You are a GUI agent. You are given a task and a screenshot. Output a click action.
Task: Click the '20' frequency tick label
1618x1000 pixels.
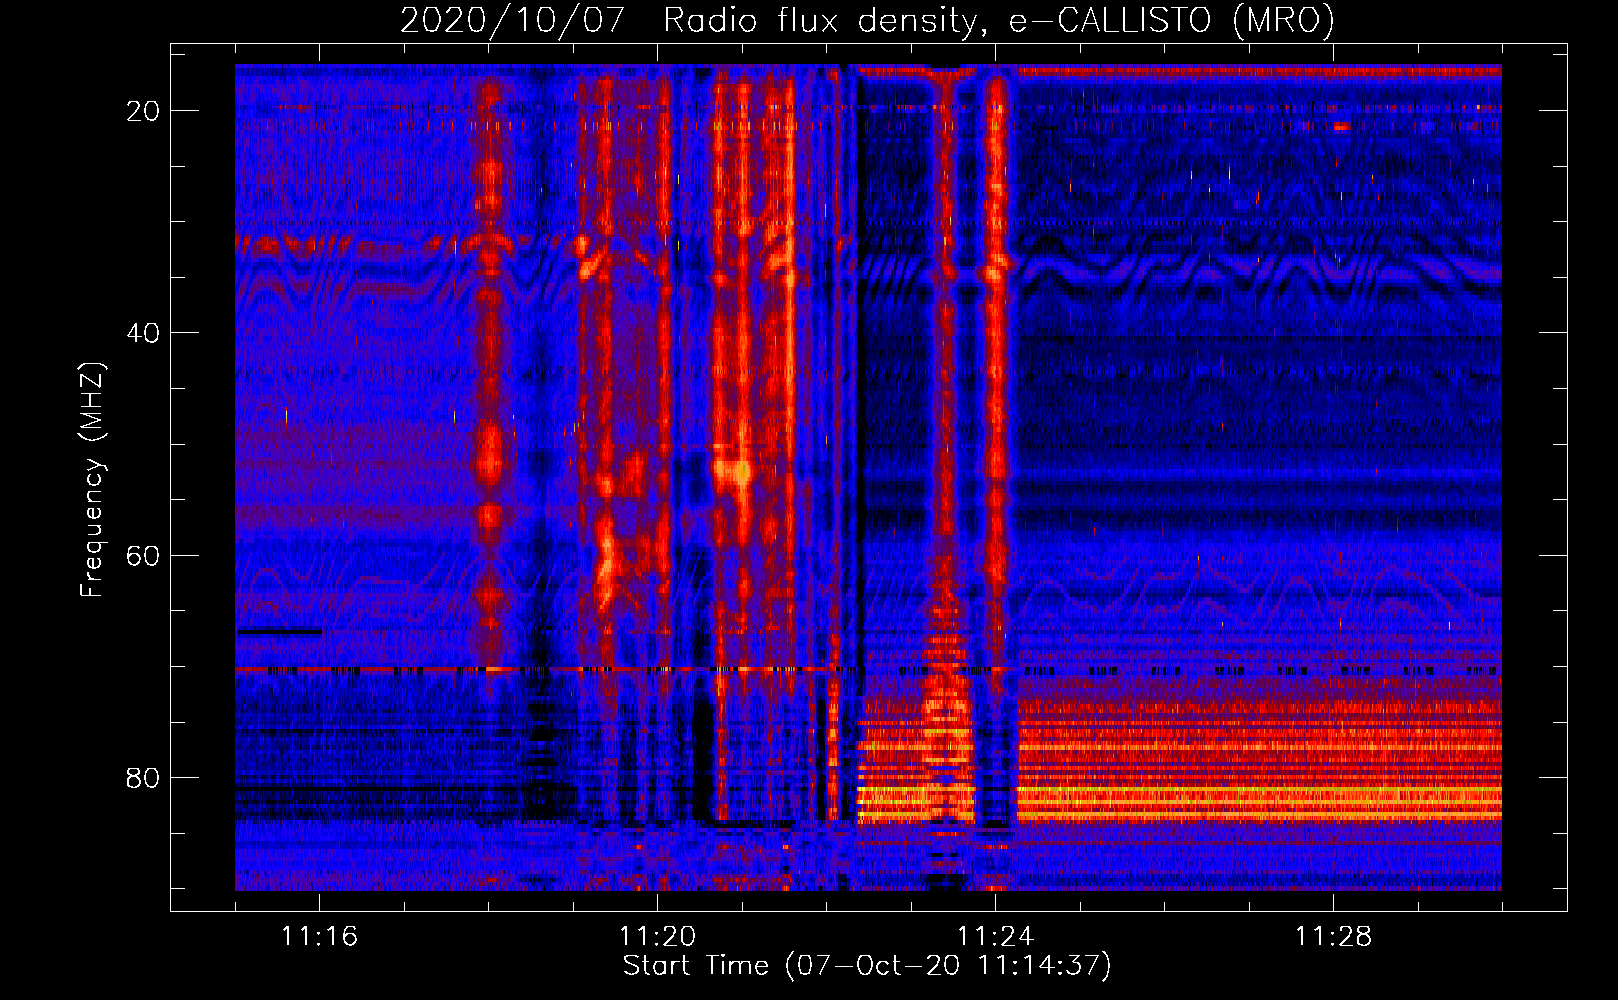(x=143, y=111)
